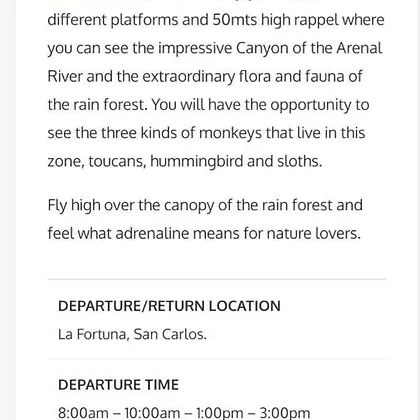Click the word 'hummingbird' in the paragraph
Viewport: 420px width, 420px height.
[197, 162]
